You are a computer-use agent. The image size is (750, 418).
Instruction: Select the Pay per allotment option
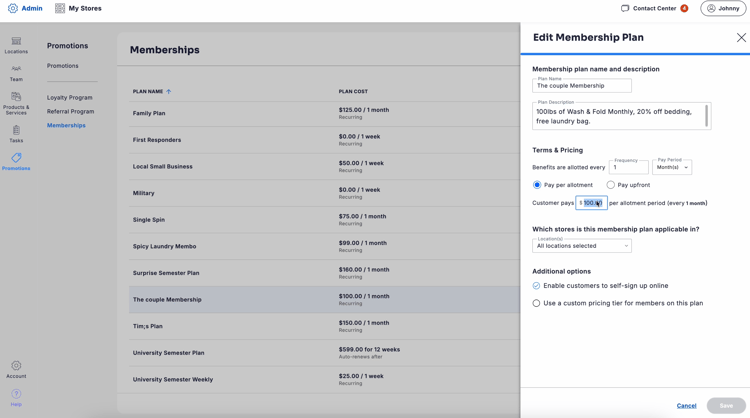(537, 185)
